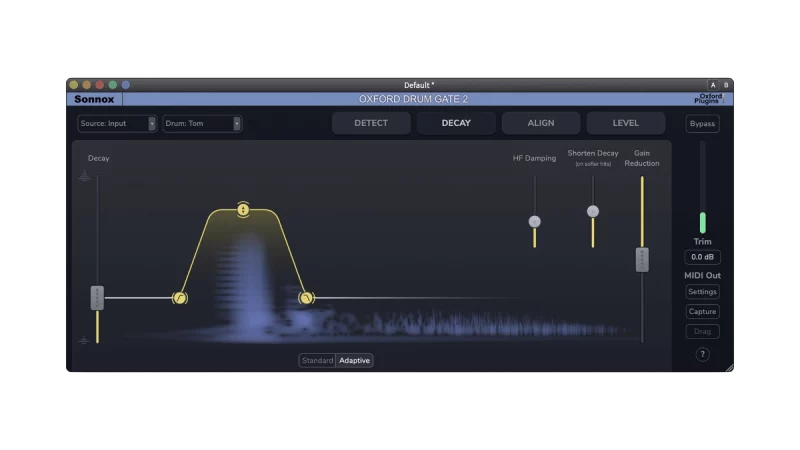800x450 pixels.
Task: Click the Shorten Decay label
Action: tap(593, 153)
